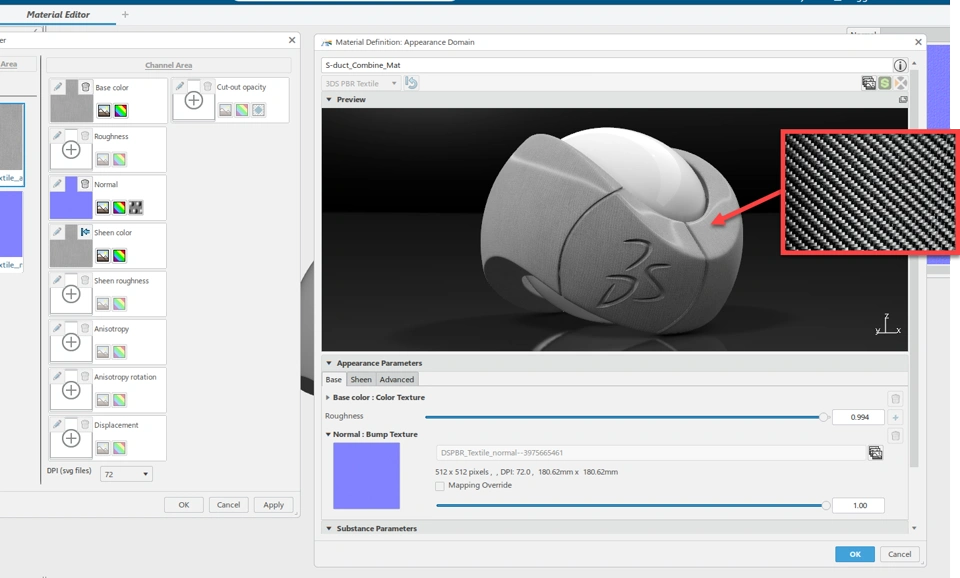Click the third mask icon under Cut-out opacity
The width and height of the screenshot is (960, 578).
pos(258,110)
